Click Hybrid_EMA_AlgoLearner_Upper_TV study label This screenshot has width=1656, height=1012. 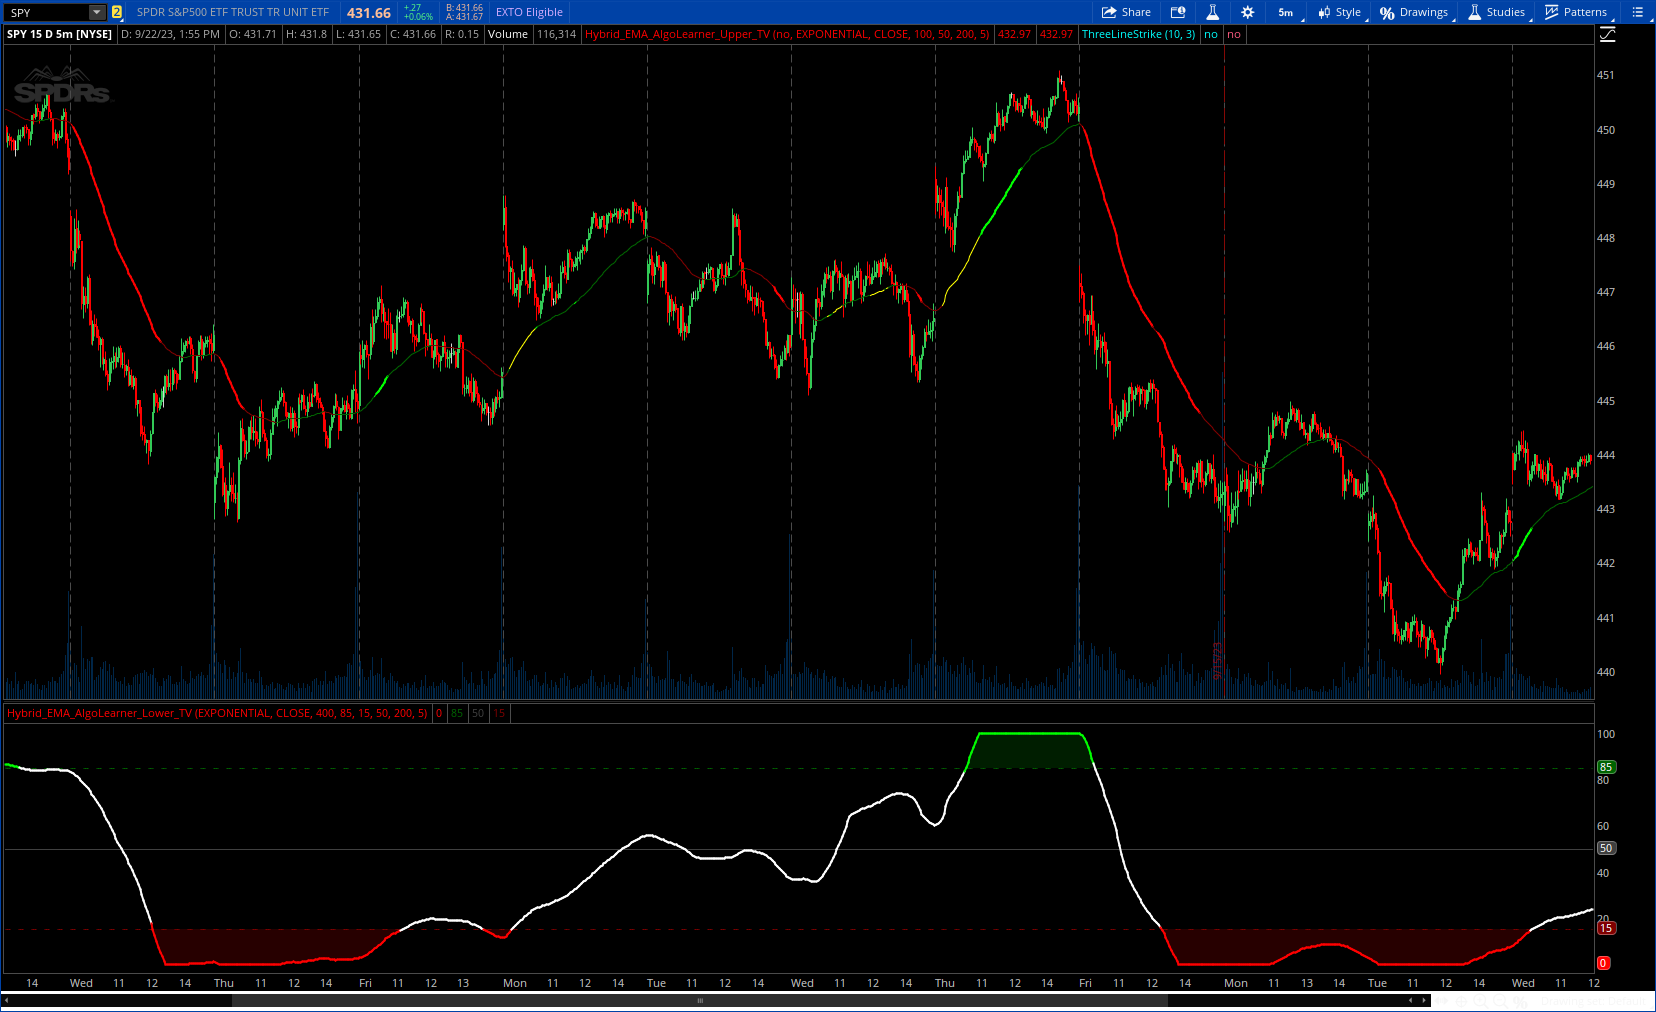(787, 34)
